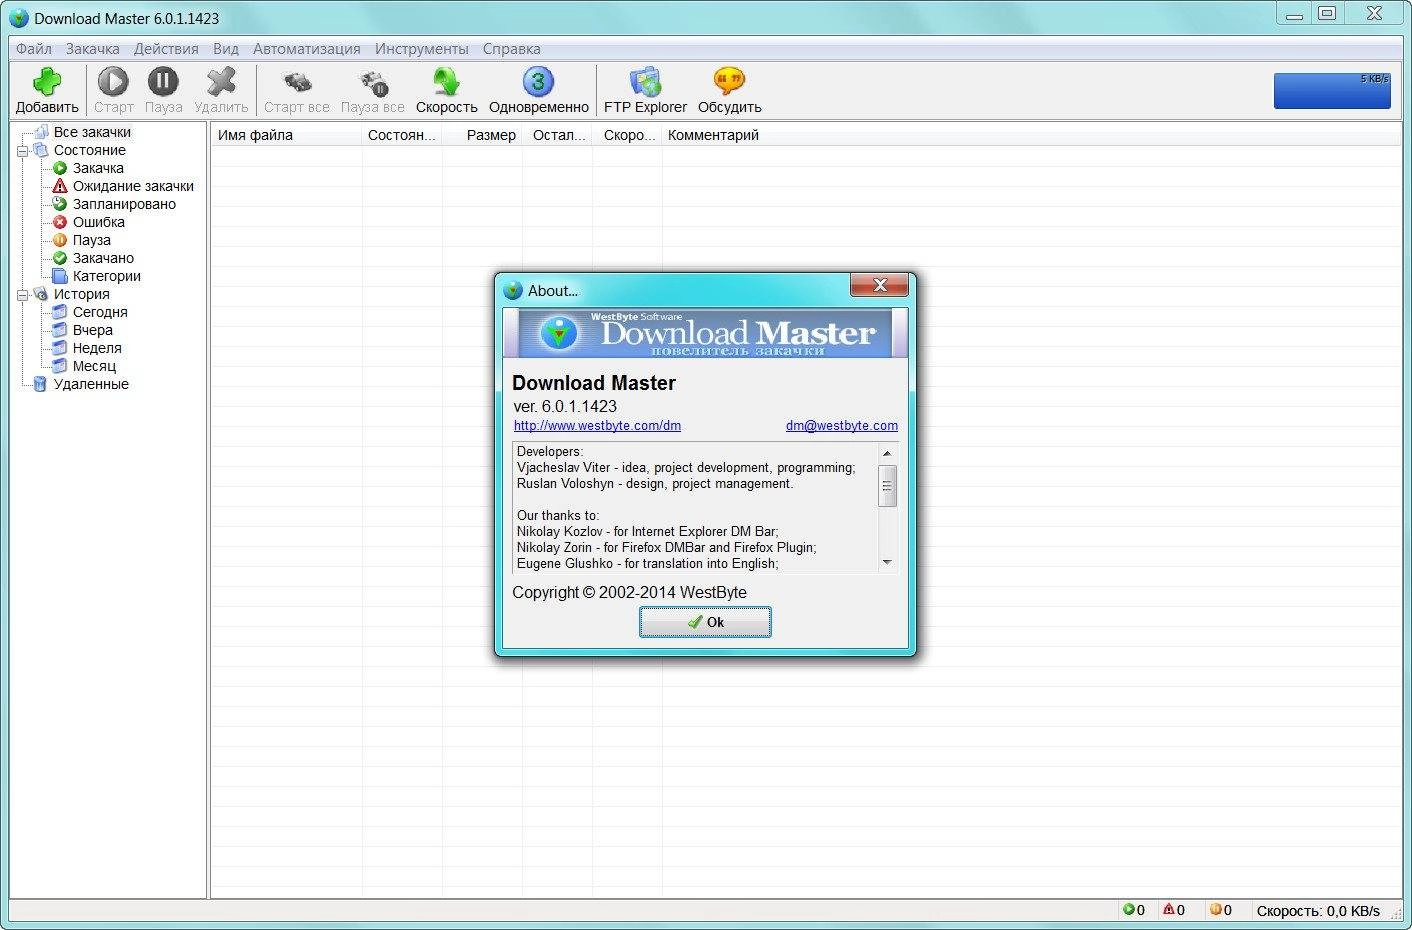This screenshot has width=1412, height=930.
Task: Open the Закачка menu
Action: [x=92, y=49]
